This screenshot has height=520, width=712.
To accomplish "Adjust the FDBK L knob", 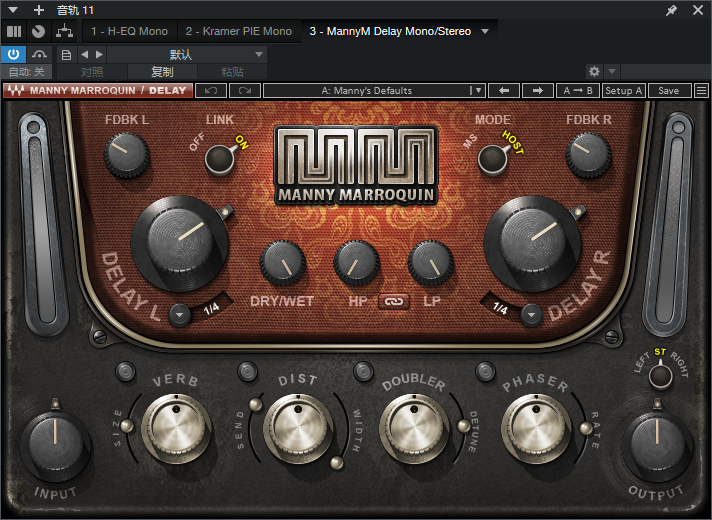I will click(127, 154).
